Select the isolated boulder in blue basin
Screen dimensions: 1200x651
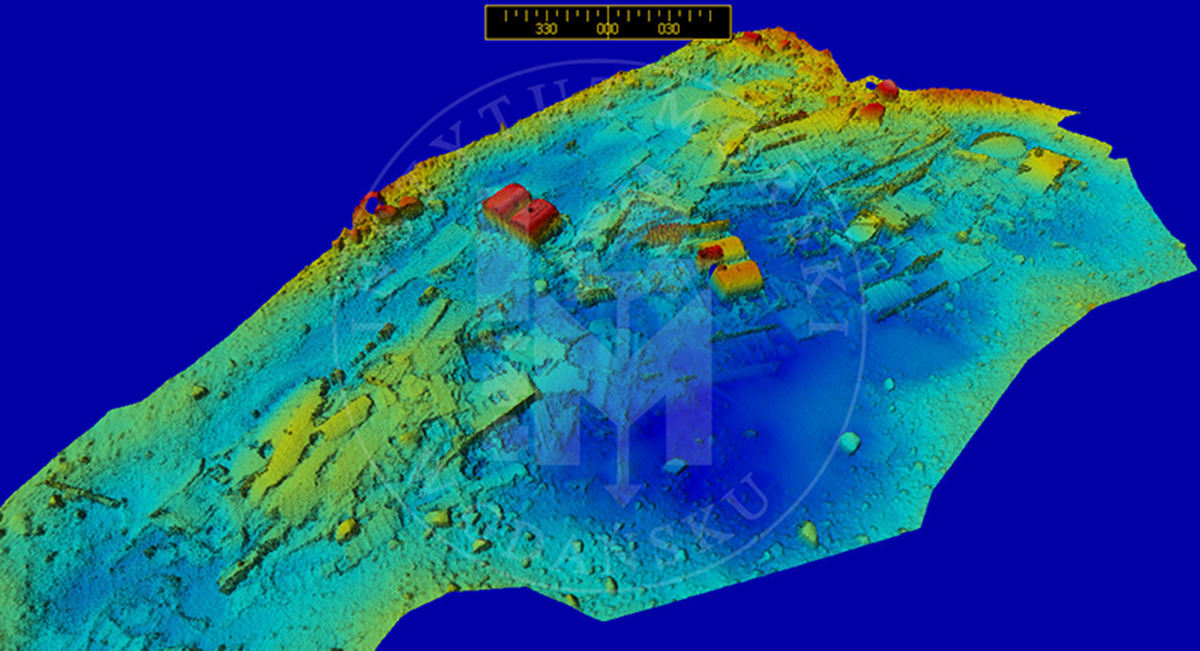point(848,441)
